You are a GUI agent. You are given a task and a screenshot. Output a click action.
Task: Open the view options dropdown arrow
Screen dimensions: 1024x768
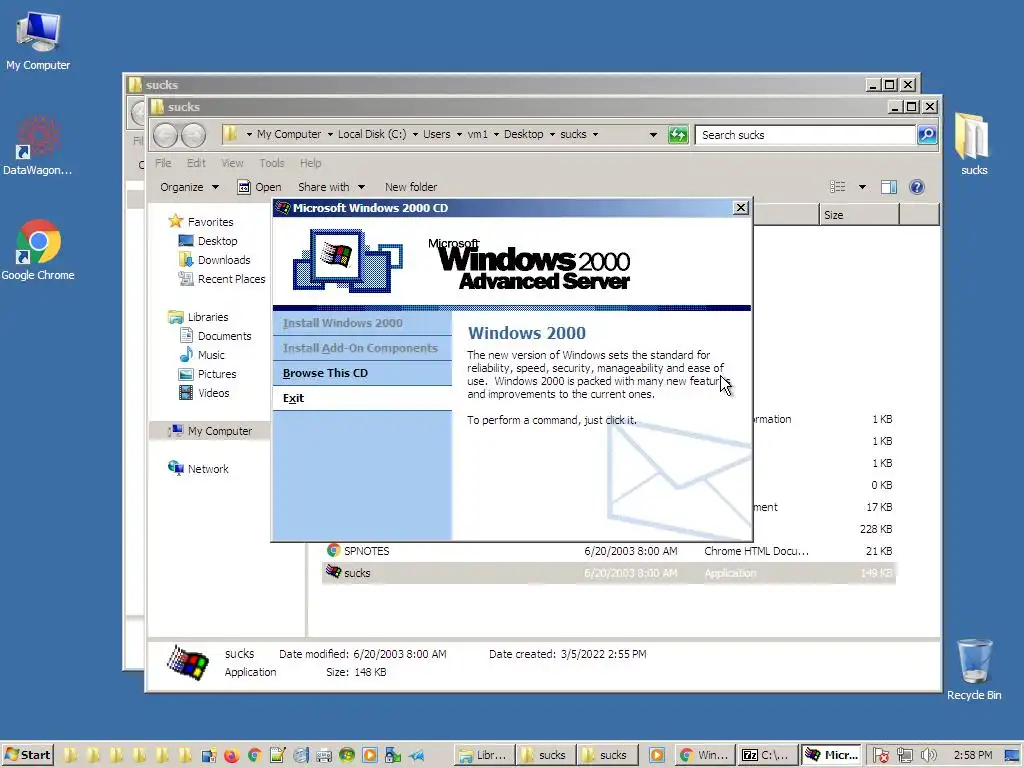click(x=862, y=187)
